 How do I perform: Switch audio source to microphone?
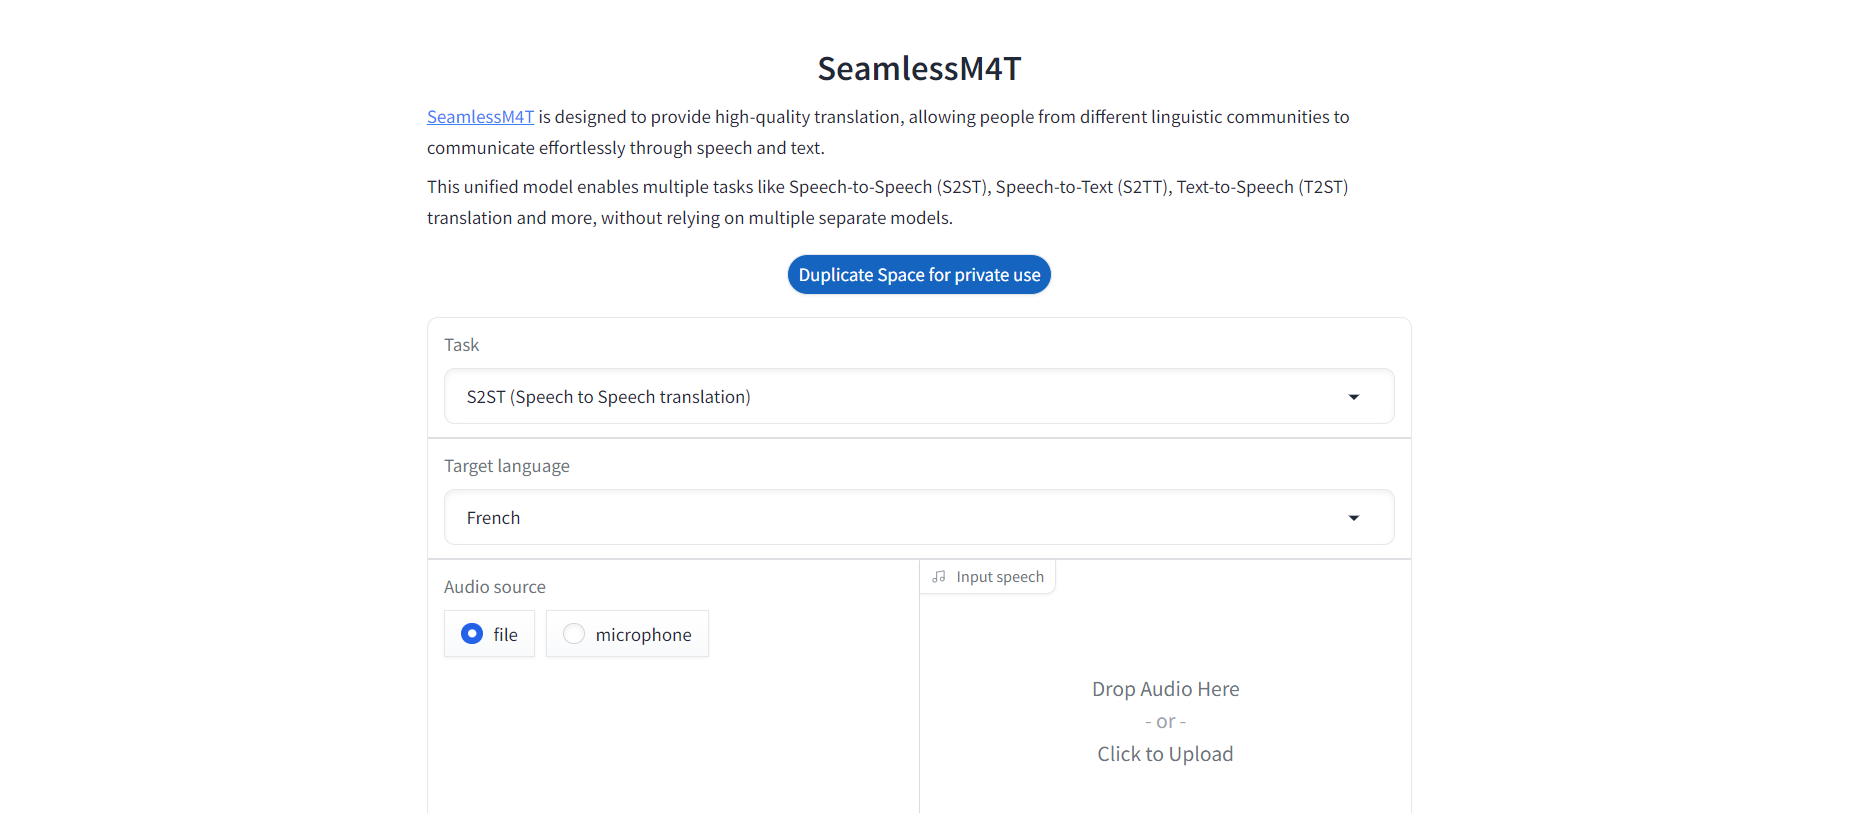point(573,633)
